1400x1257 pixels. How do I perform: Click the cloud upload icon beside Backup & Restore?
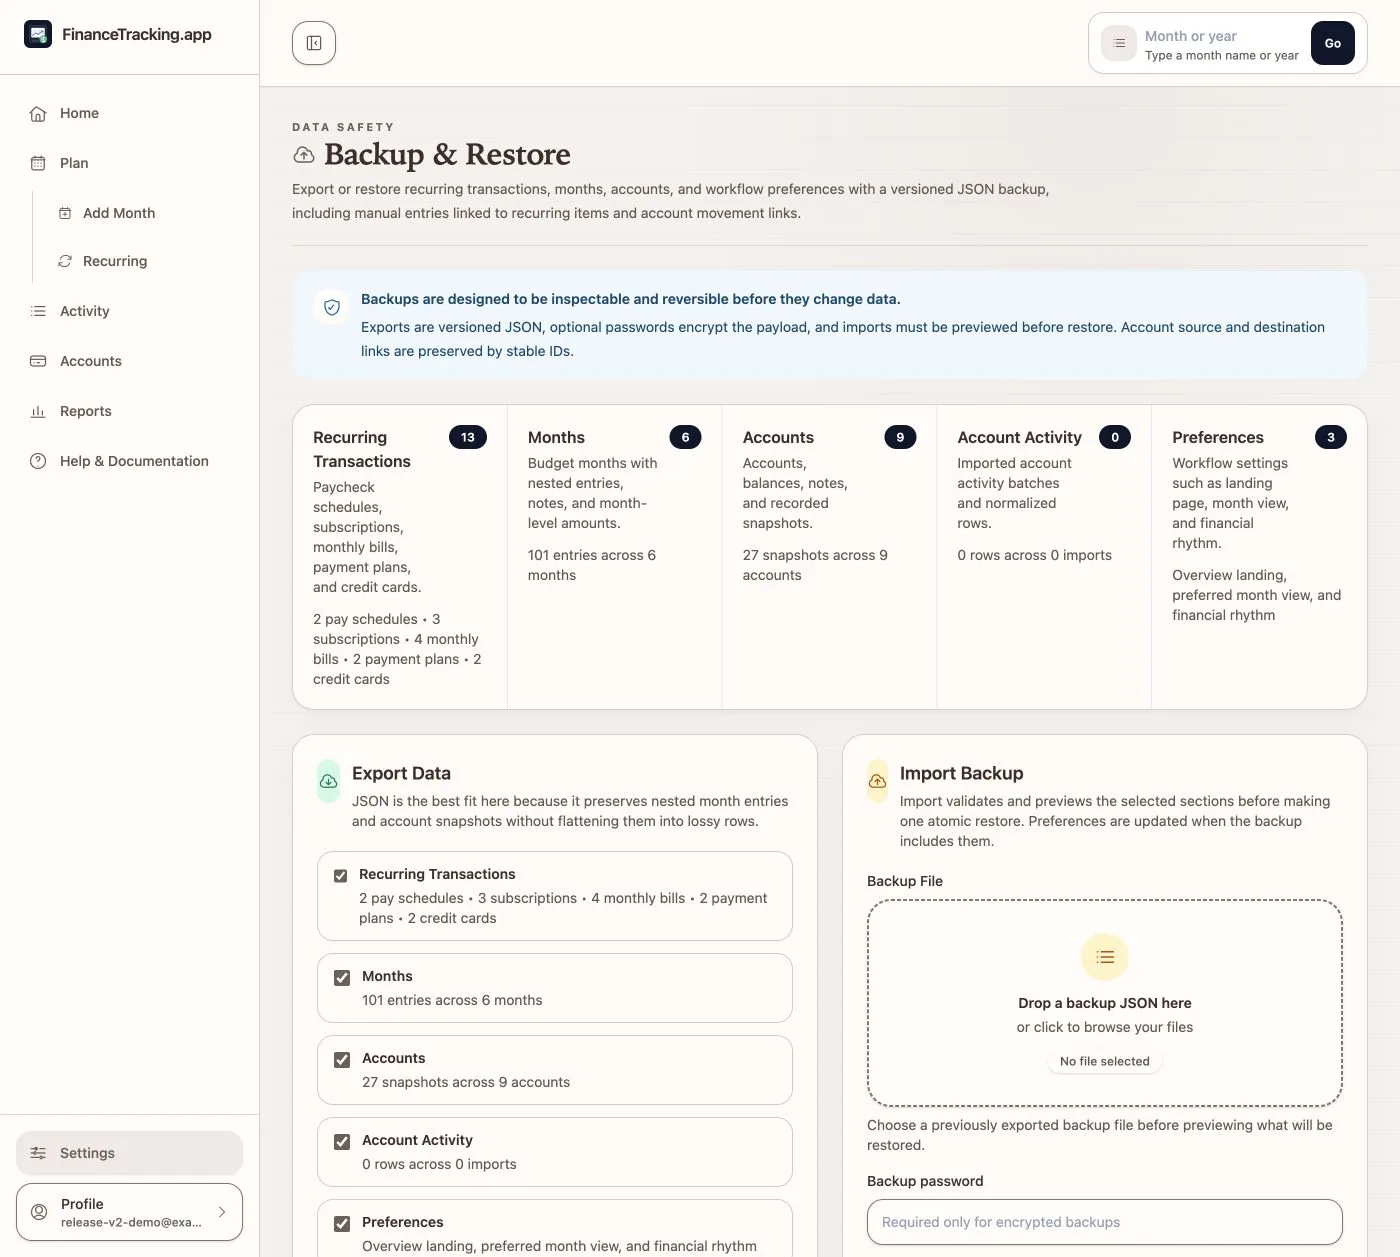[304, 155]
